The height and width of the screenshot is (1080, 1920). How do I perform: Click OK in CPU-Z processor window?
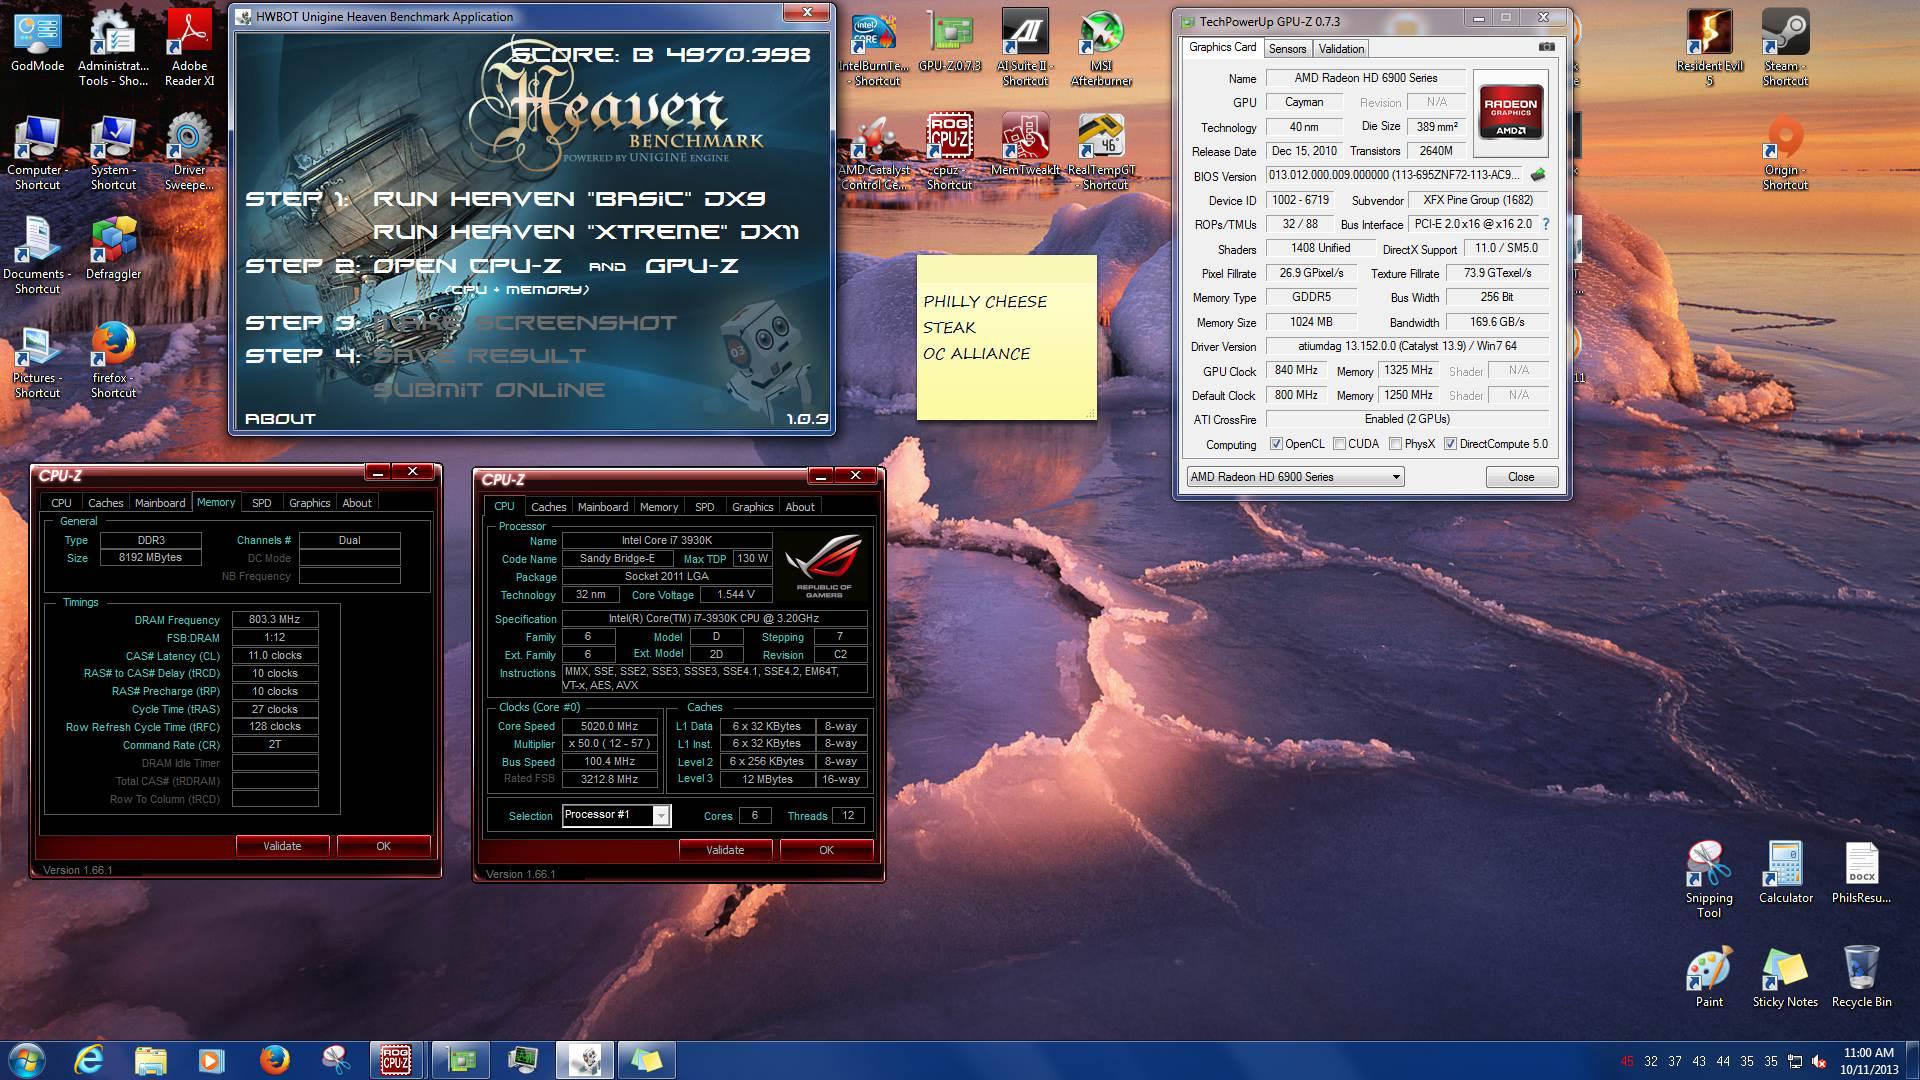(x=826, y=850)
